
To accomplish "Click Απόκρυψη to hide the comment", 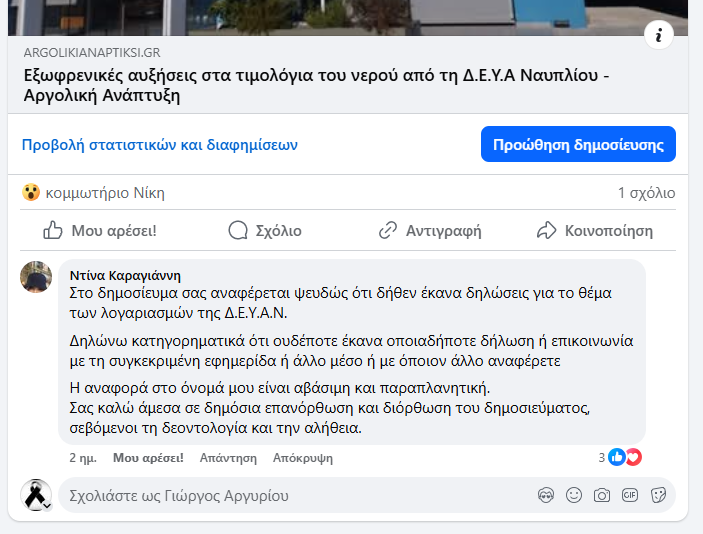I will 302,458.
